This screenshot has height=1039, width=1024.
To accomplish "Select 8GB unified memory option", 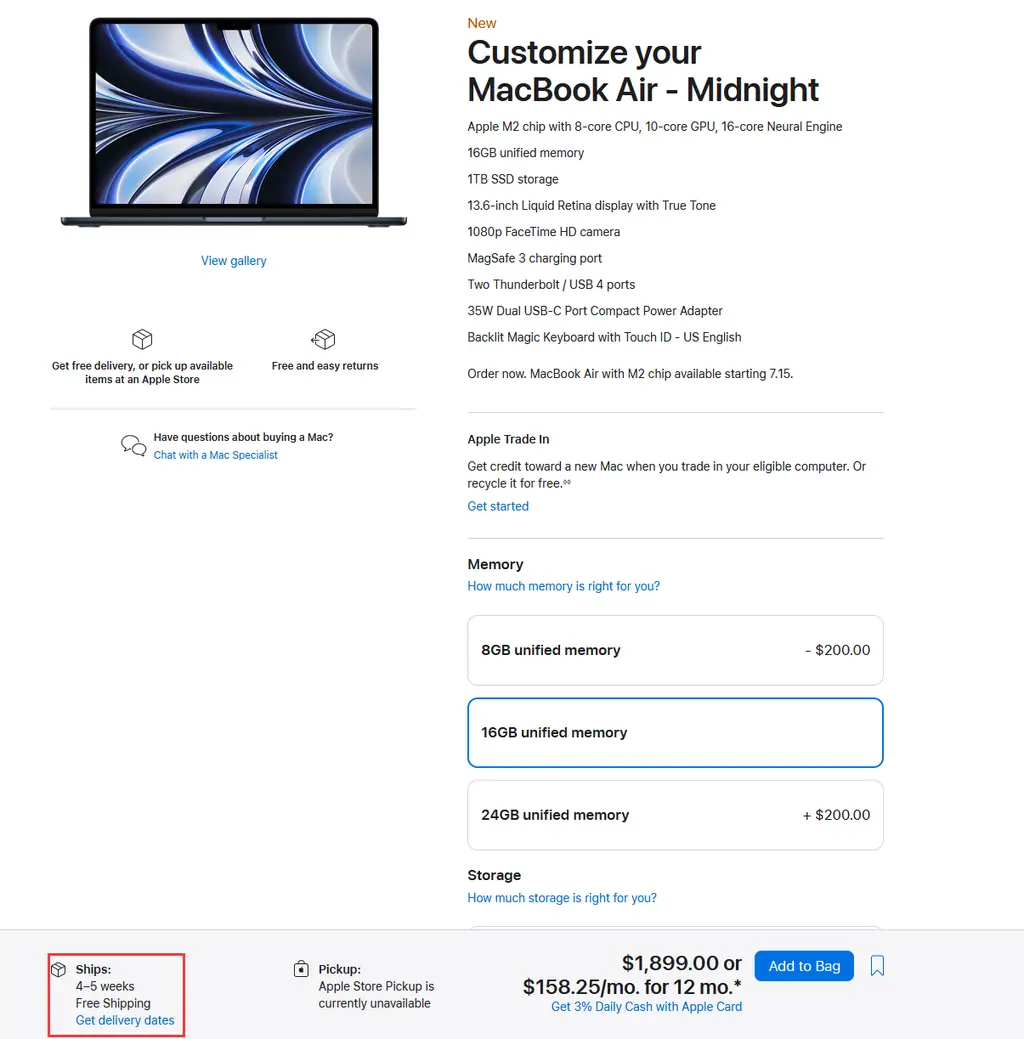I will click(x=675, y=650).
